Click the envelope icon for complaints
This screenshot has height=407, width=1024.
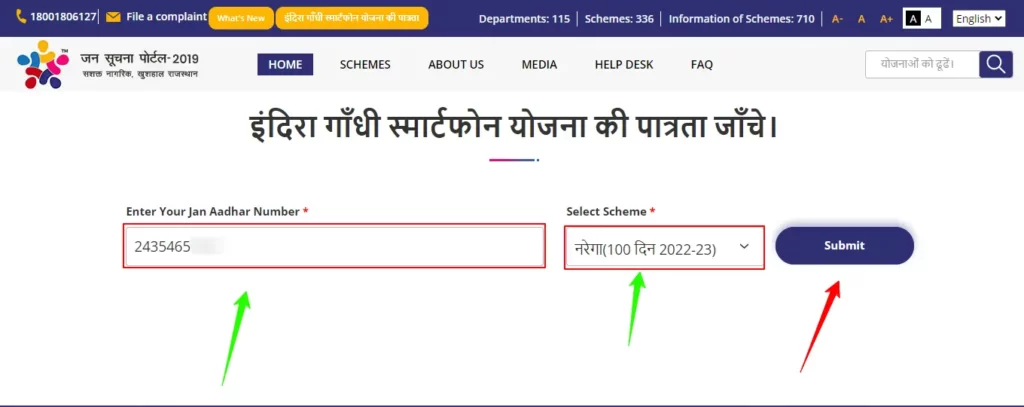113,17
